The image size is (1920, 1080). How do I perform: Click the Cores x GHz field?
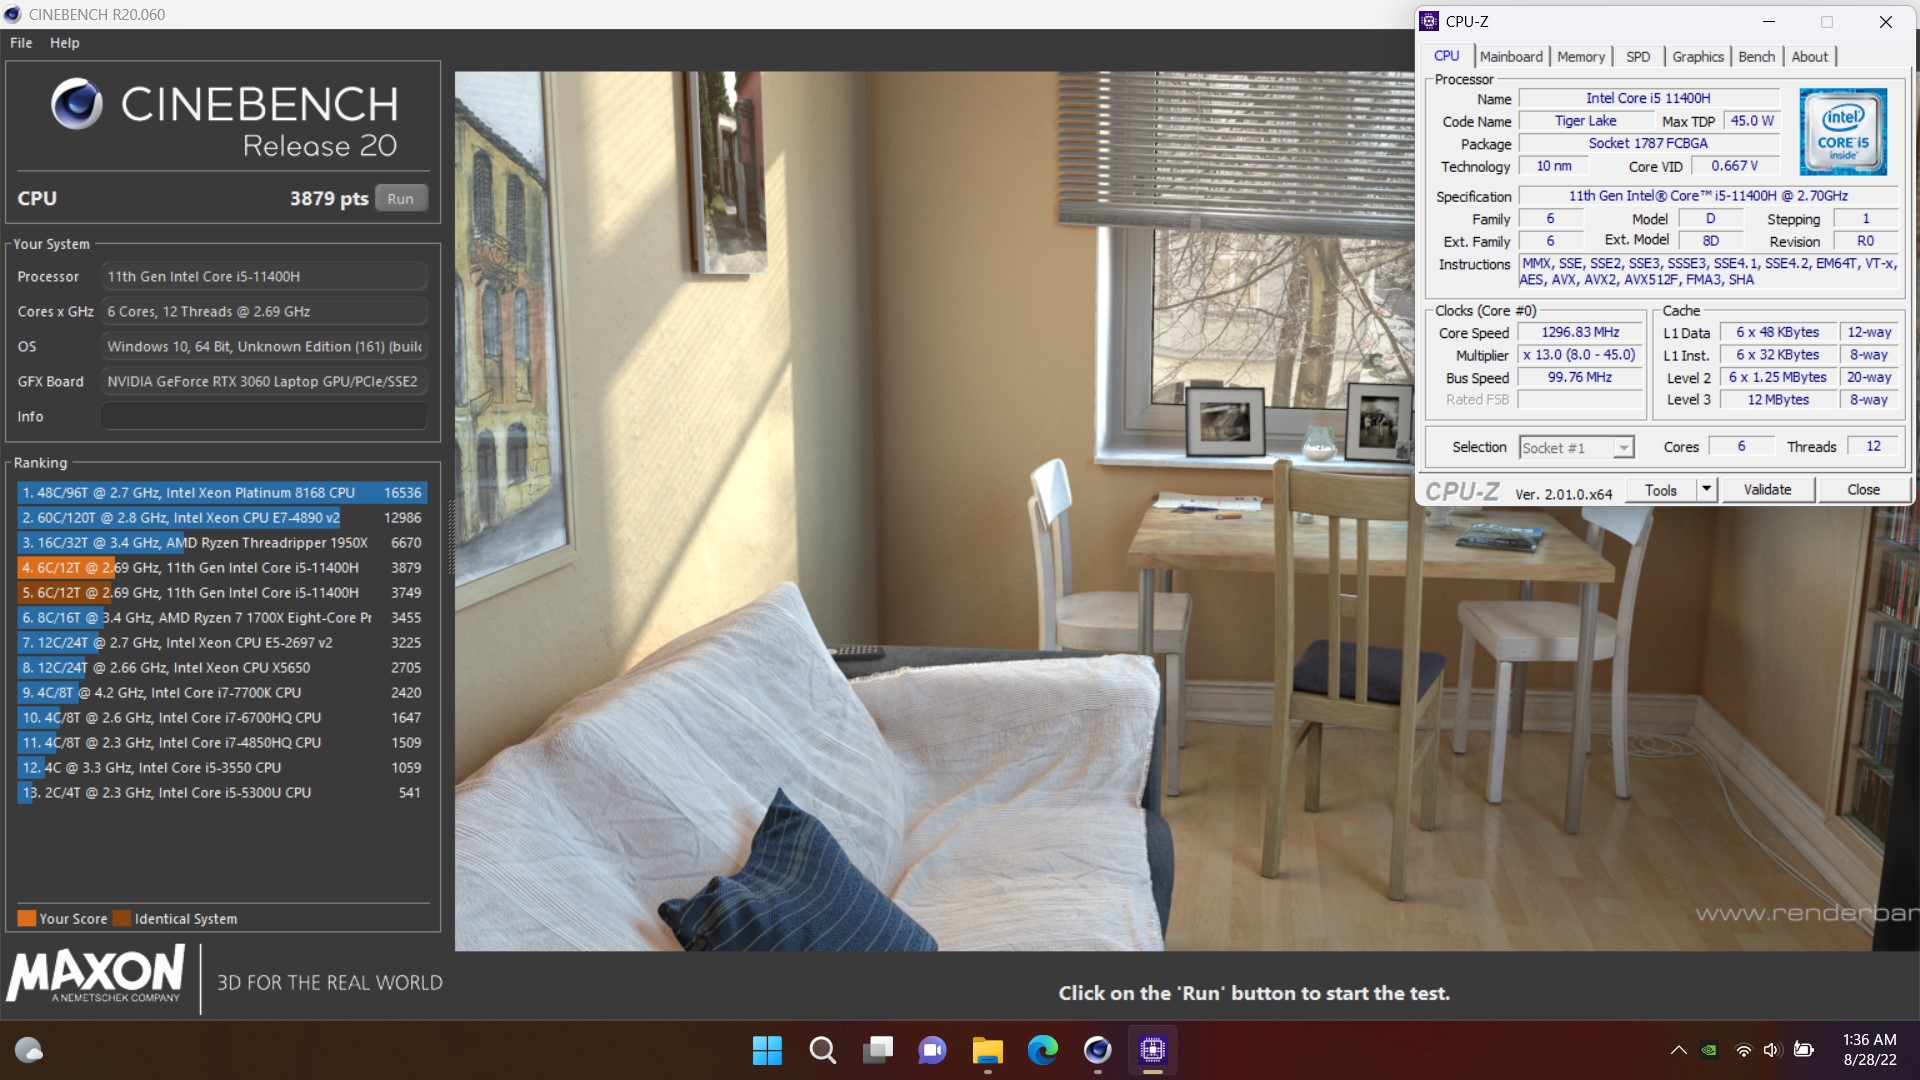pos(264,312)
